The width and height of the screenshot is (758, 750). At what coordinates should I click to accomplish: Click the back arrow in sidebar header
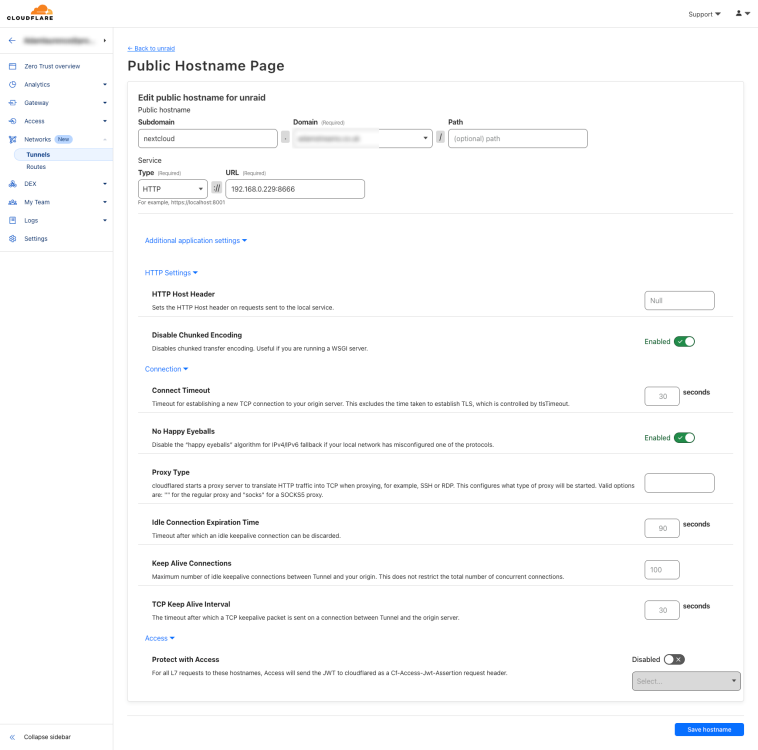[x=12, y=41]
